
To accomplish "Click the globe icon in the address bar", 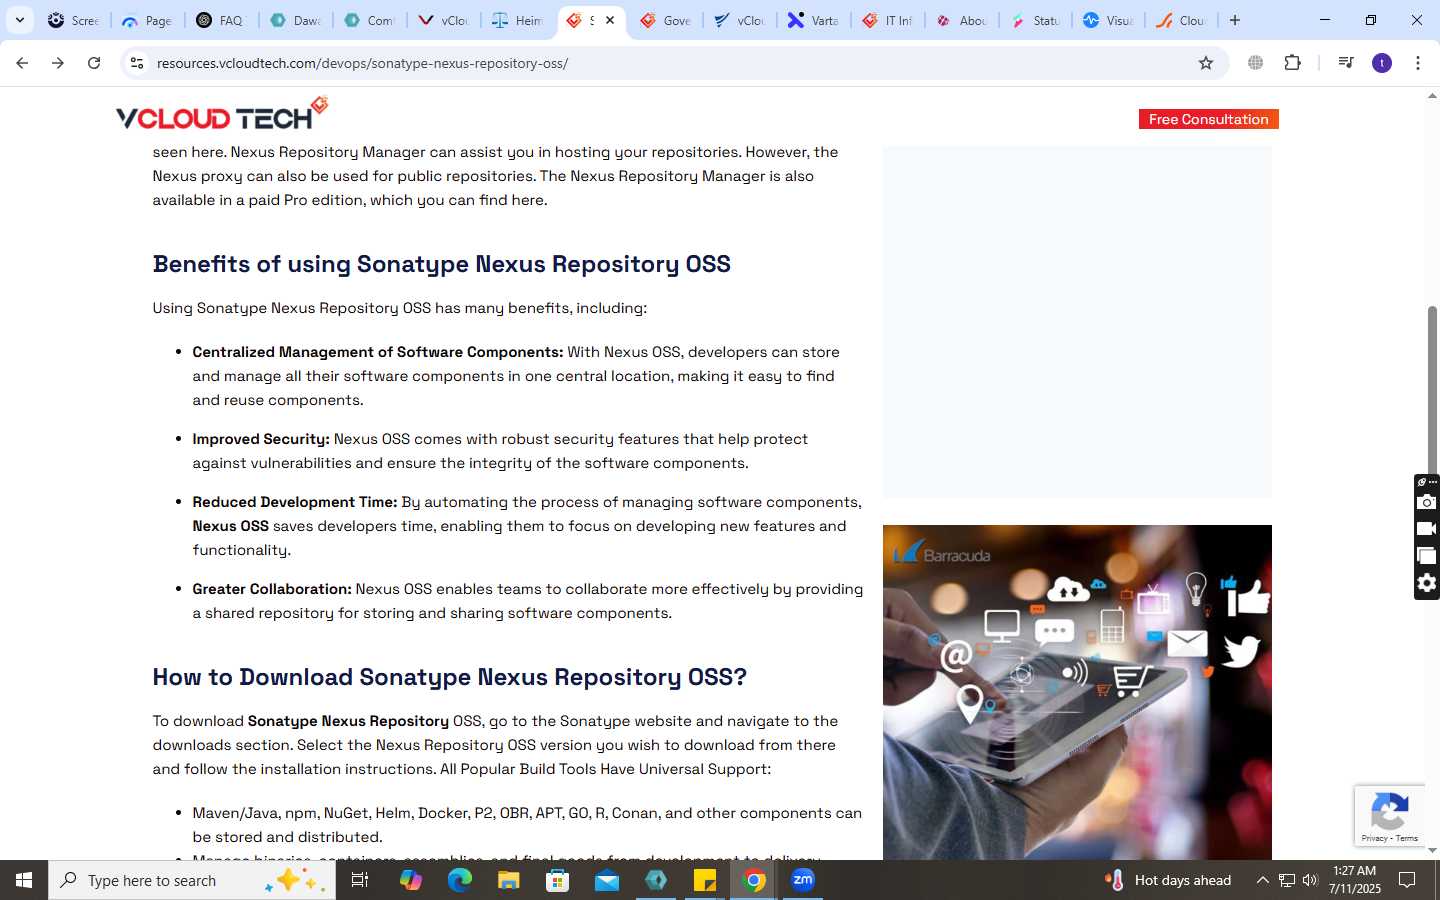I will coord(1255,63).
